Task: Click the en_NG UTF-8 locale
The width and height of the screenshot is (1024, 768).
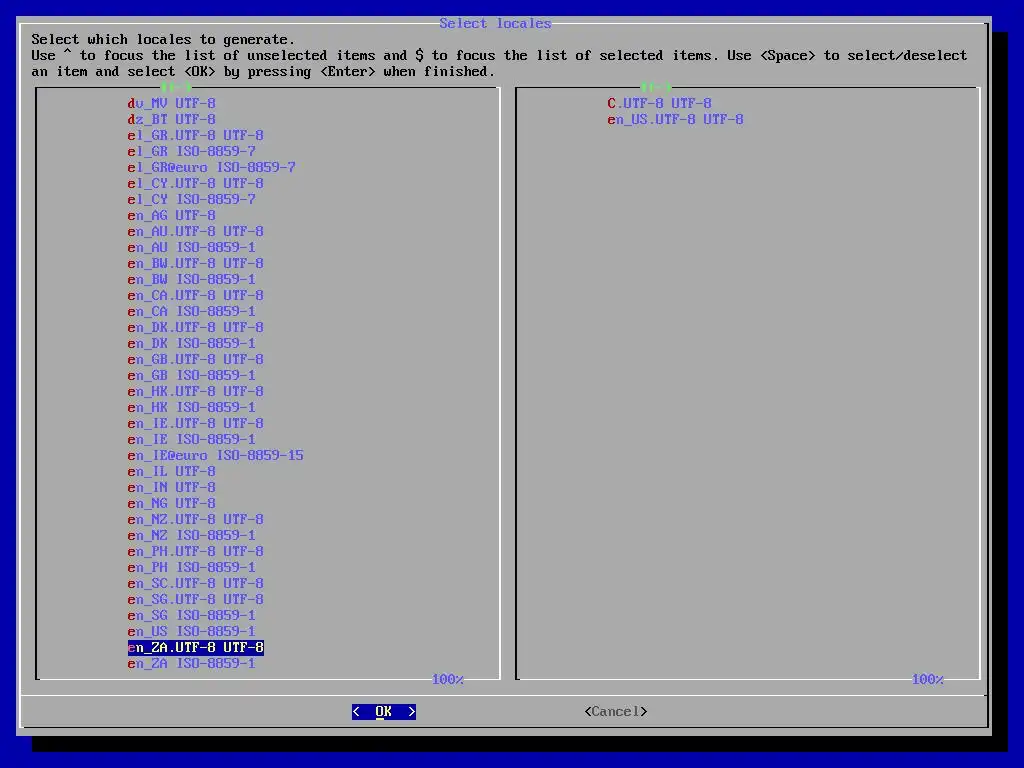Action: (172, 503)
